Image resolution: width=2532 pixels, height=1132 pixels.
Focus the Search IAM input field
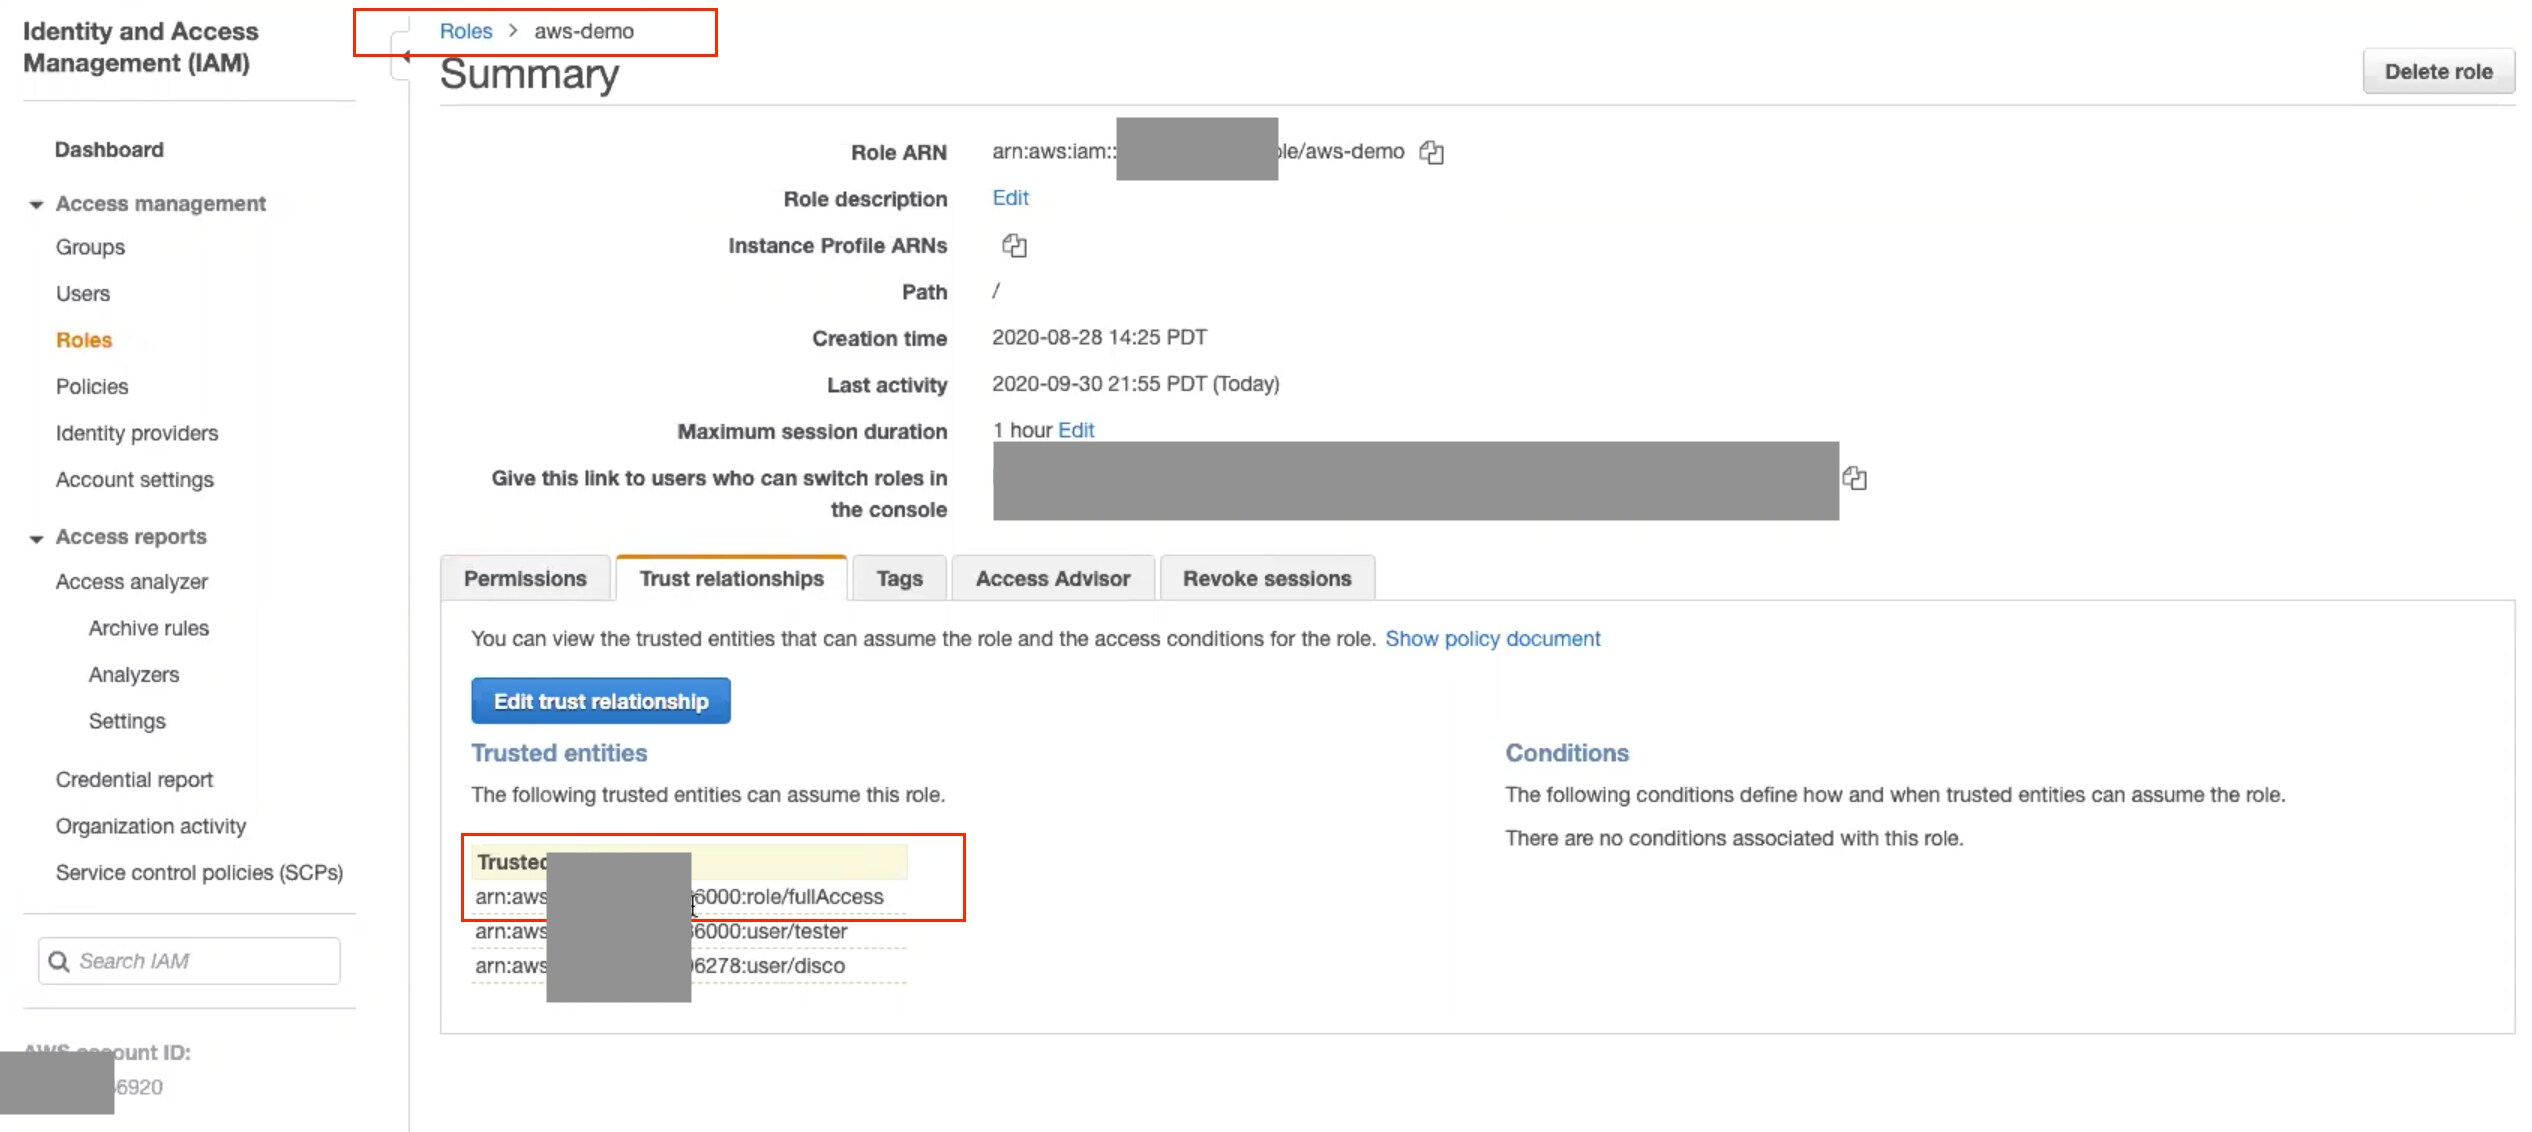189,961
